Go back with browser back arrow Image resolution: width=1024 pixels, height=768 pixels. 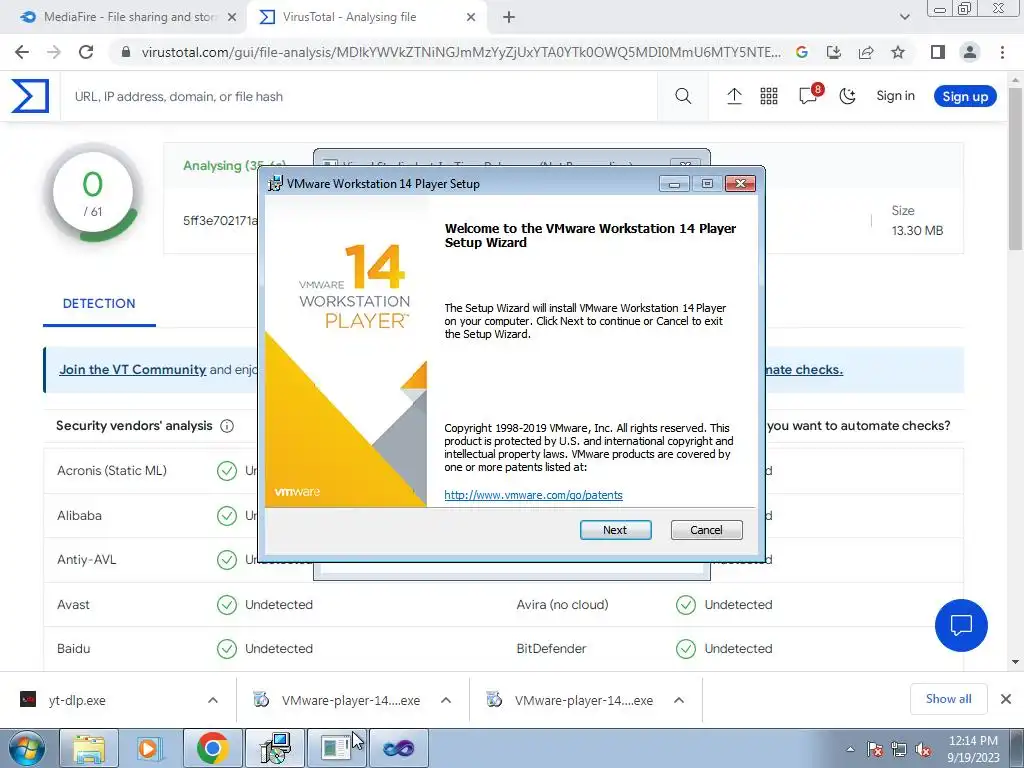[x=22, y=52]
